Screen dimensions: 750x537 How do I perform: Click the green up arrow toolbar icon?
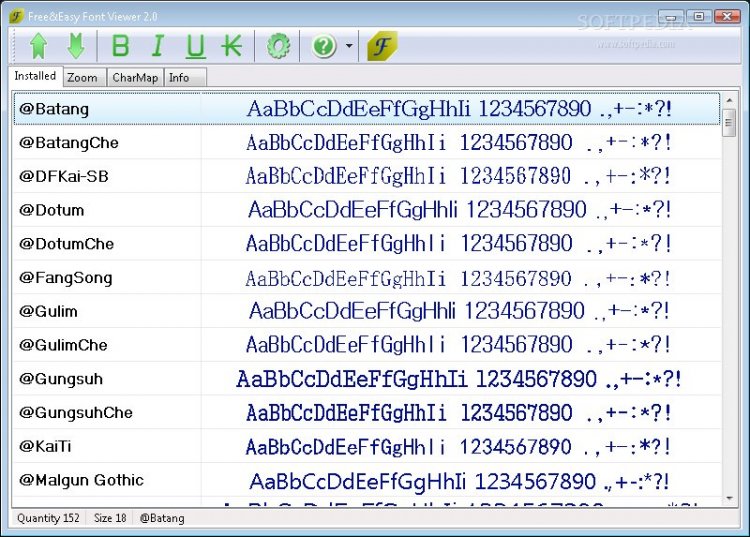[39, 46]
